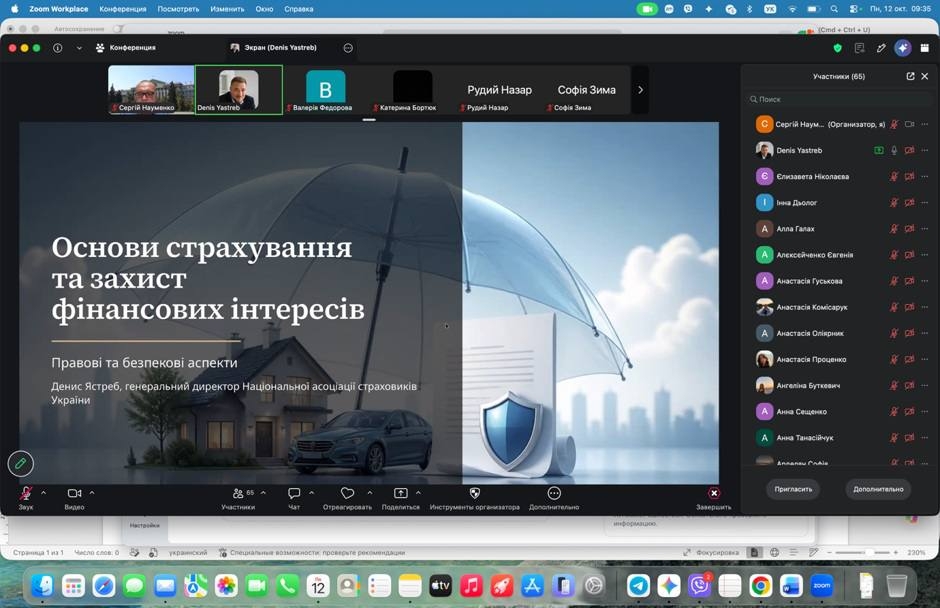This screenshot has height=608, width=940.
Task: Click the annotation pencil button on slide
Action: tap(20, 463)
